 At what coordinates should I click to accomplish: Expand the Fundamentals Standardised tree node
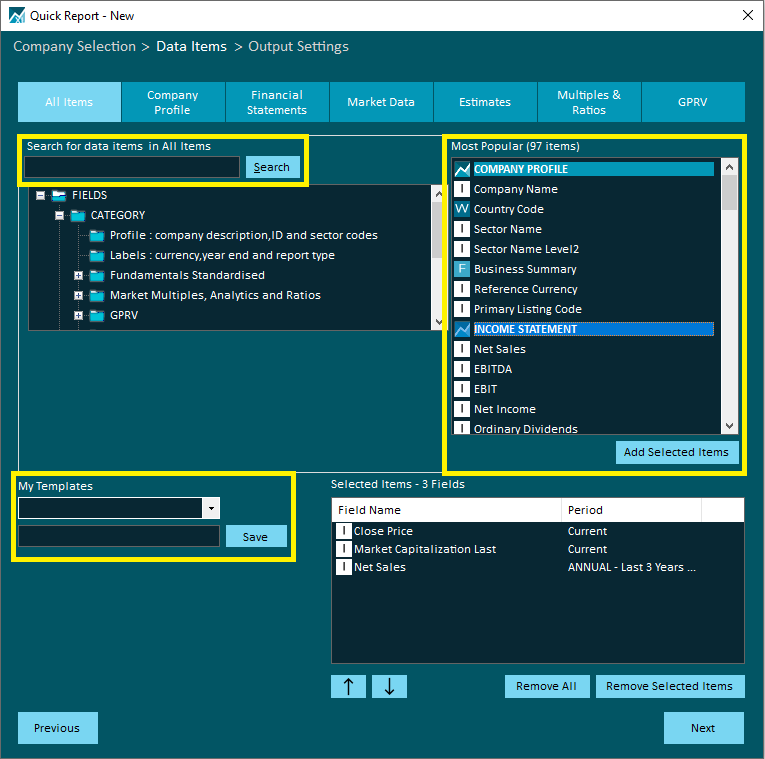78,275
